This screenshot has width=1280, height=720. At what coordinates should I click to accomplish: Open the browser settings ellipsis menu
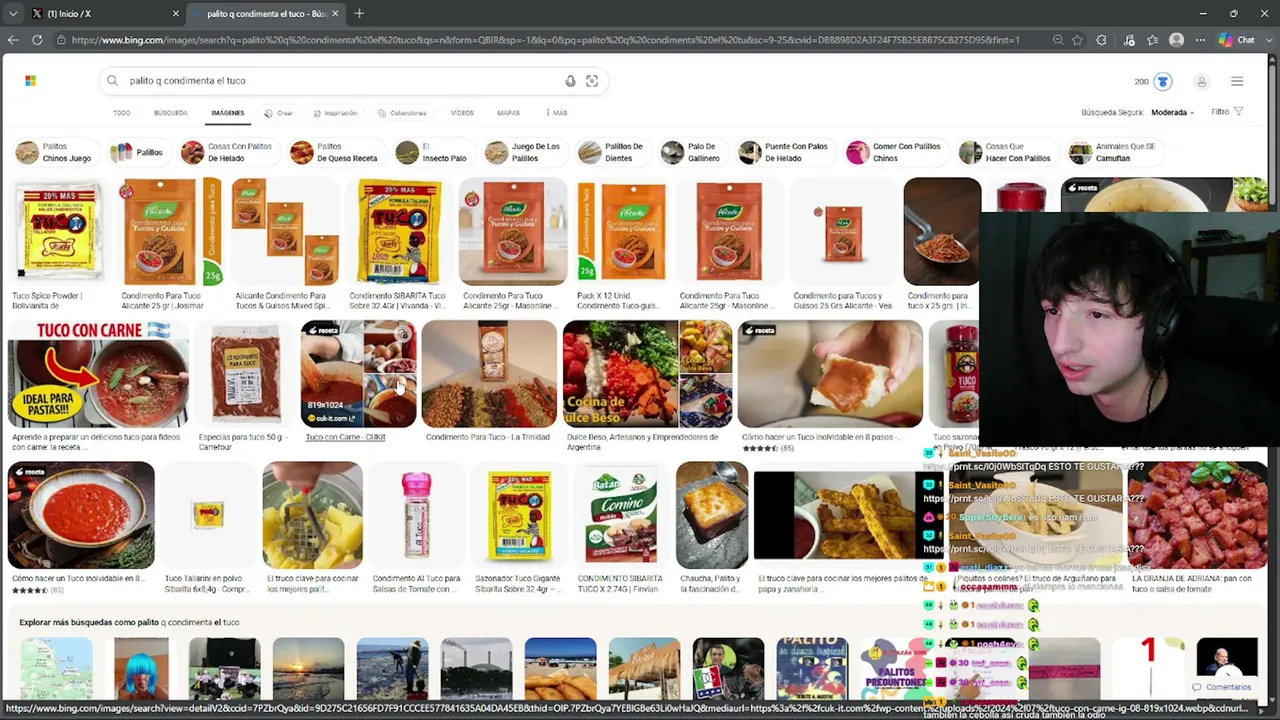1201,40
